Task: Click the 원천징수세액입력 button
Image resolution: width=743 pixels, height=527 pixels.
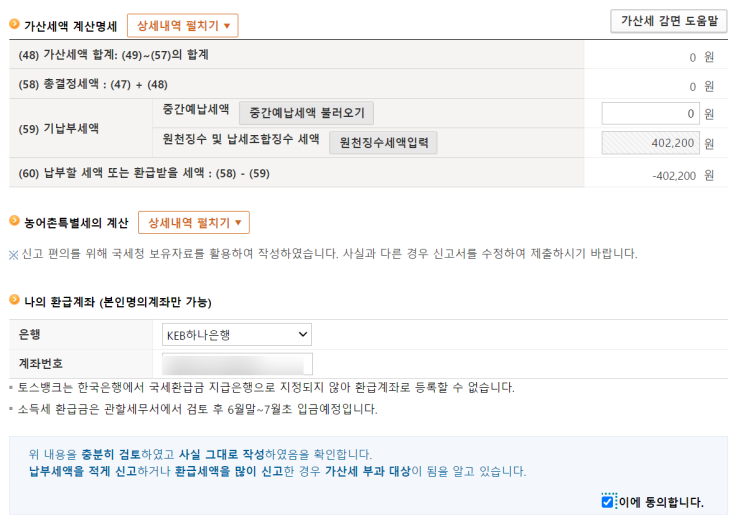Action: pos(383,143)
